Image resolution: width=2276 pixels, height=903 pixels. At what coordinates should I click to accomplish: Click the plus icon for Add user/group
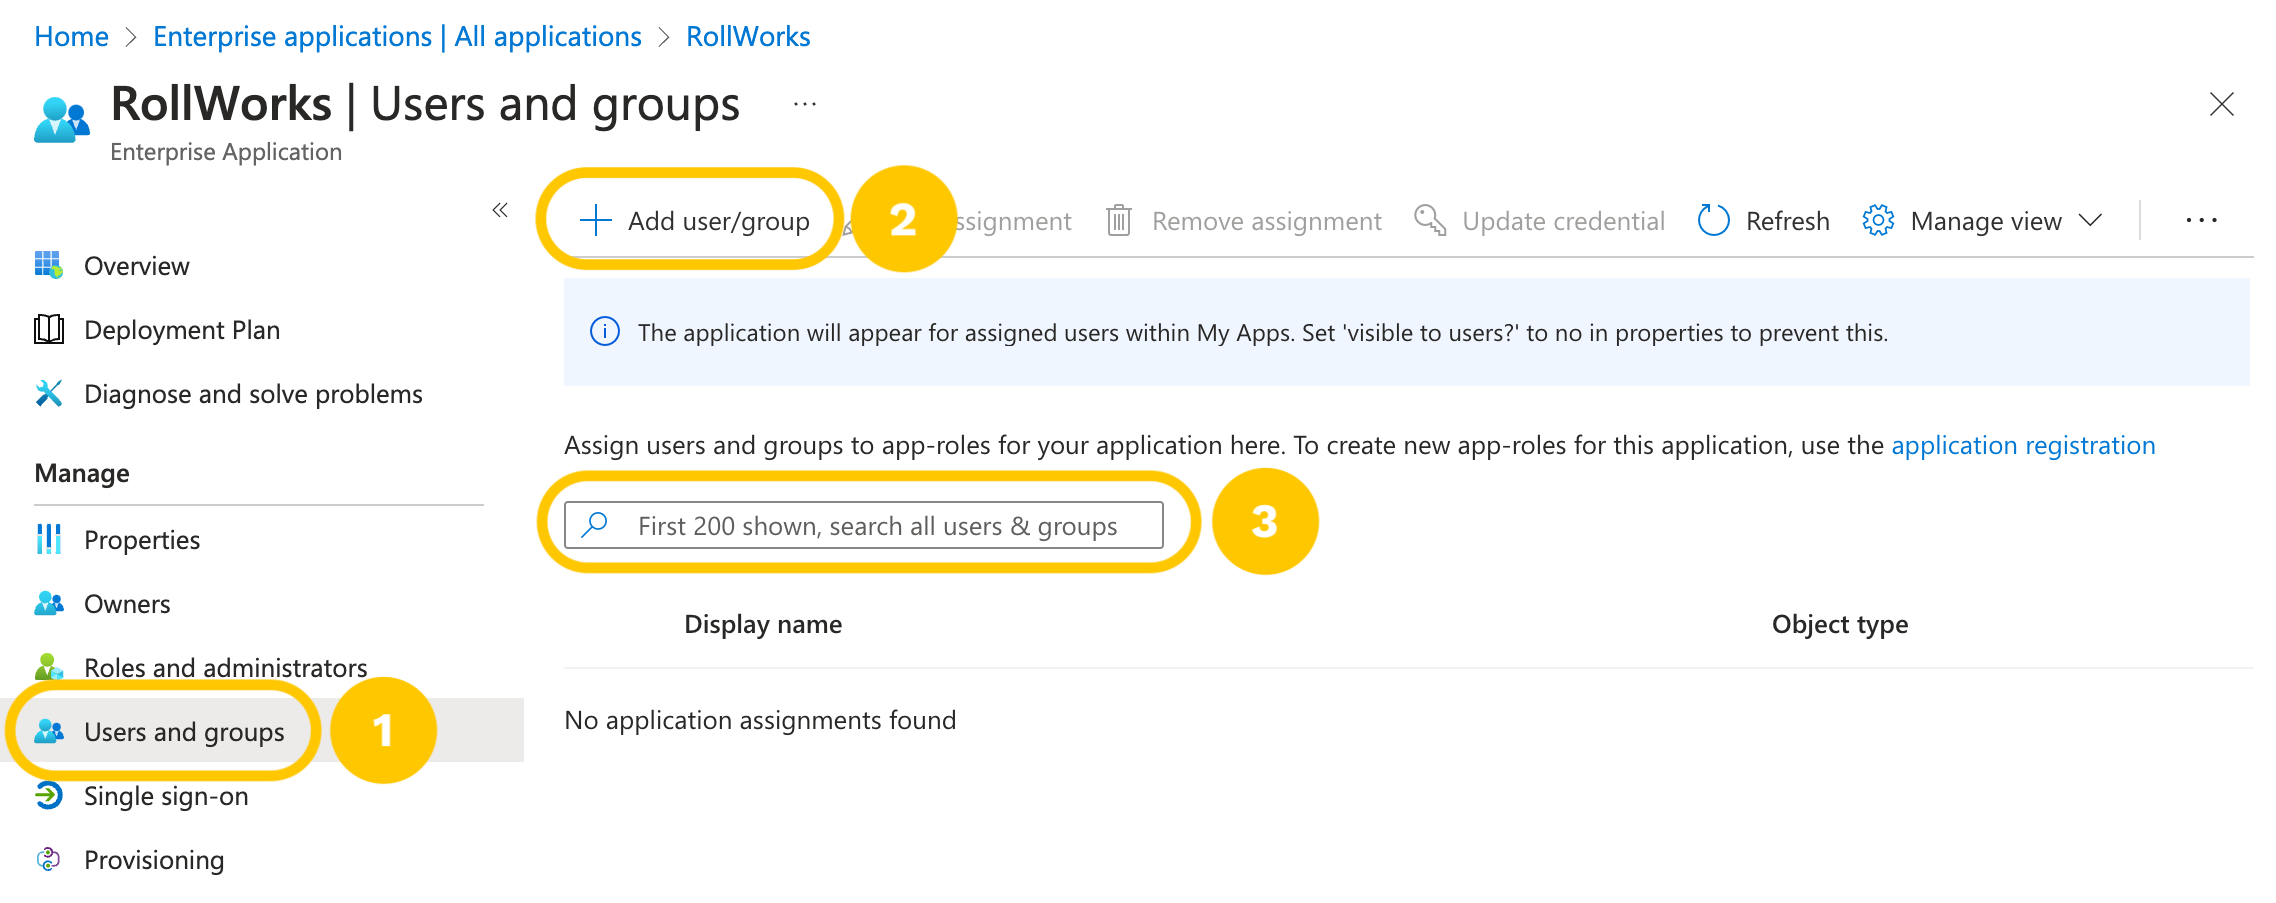pyautogui.click(x=595, y=220)
